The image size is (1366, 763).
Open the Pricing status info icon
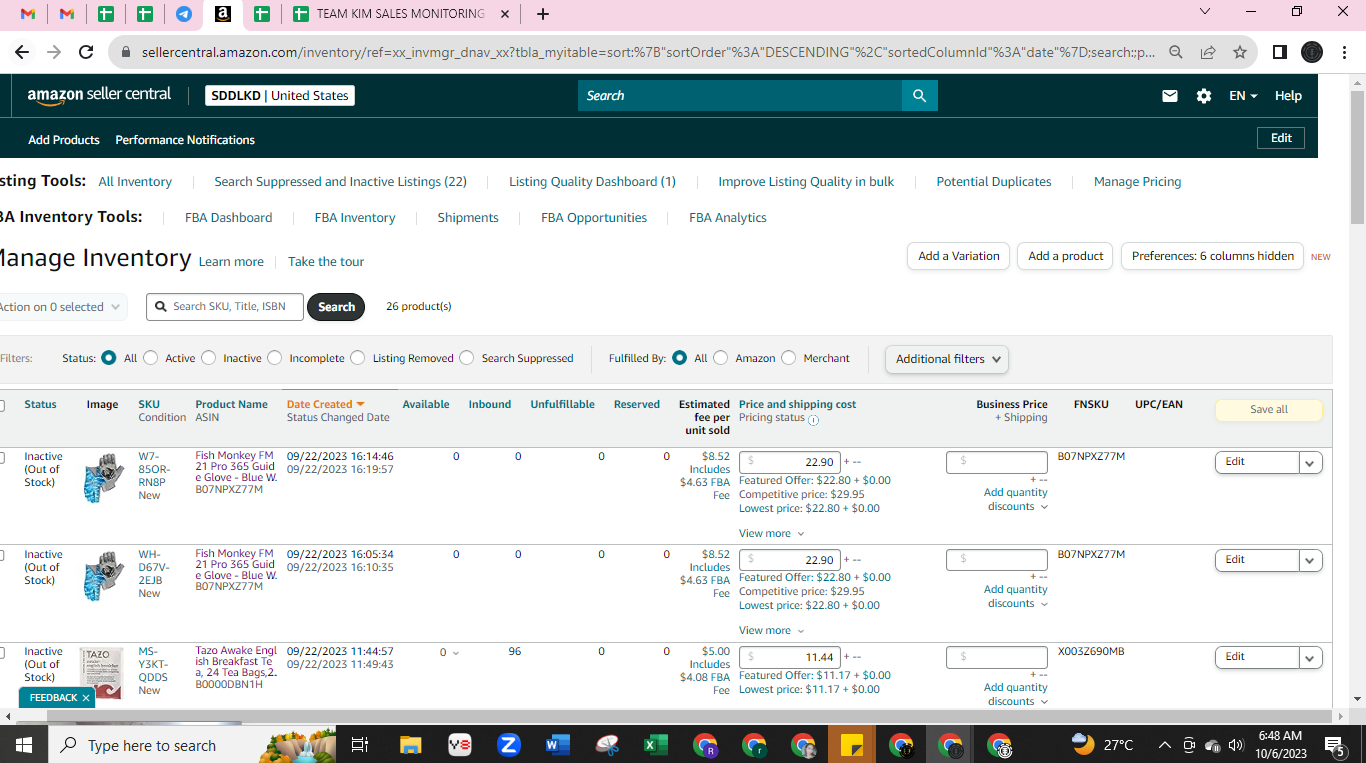[x=813, y=420]
